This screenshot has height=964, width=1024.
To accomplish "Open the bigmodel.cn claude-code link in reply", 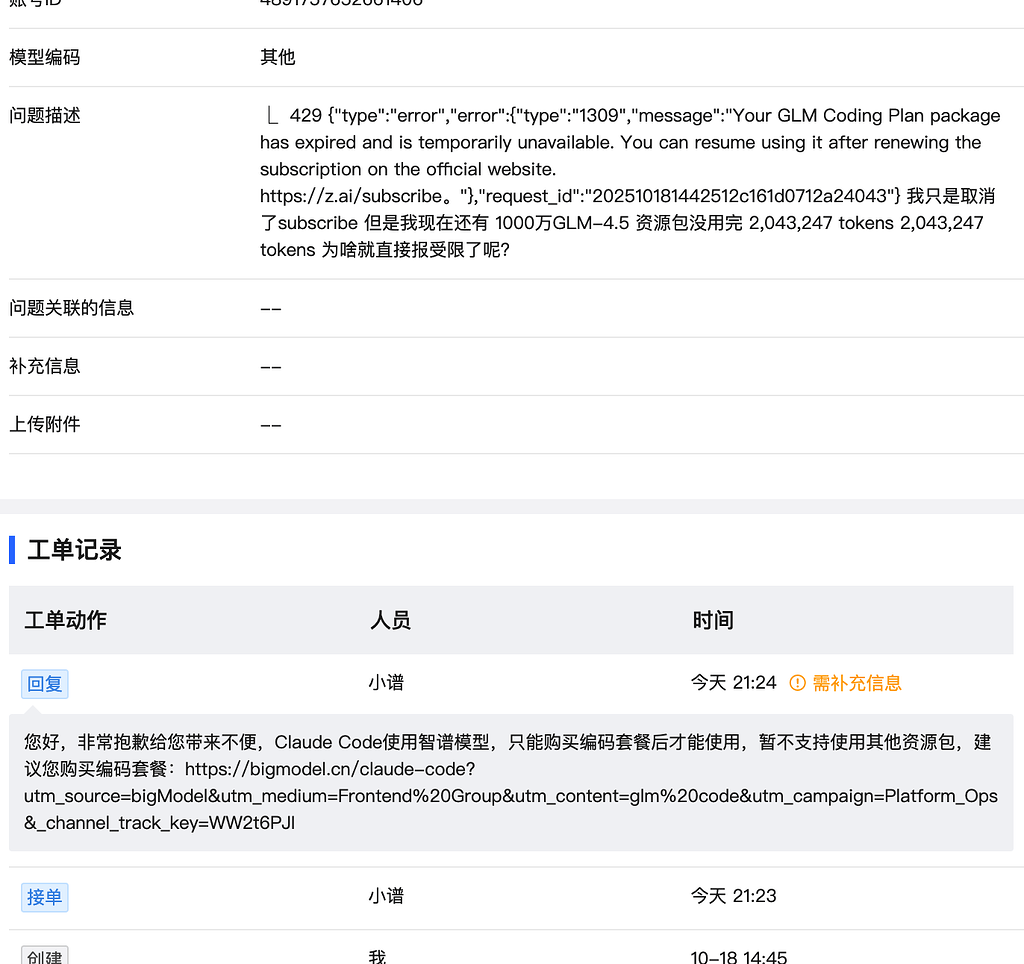I will pos(511,796).
